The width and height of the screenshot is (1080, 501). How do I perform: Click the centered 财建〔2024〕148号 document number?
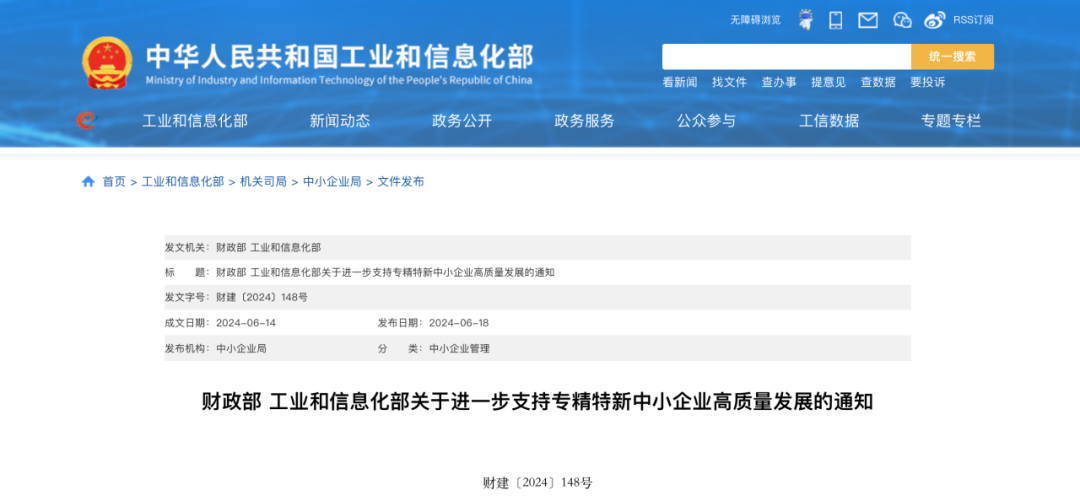point(537,482)
